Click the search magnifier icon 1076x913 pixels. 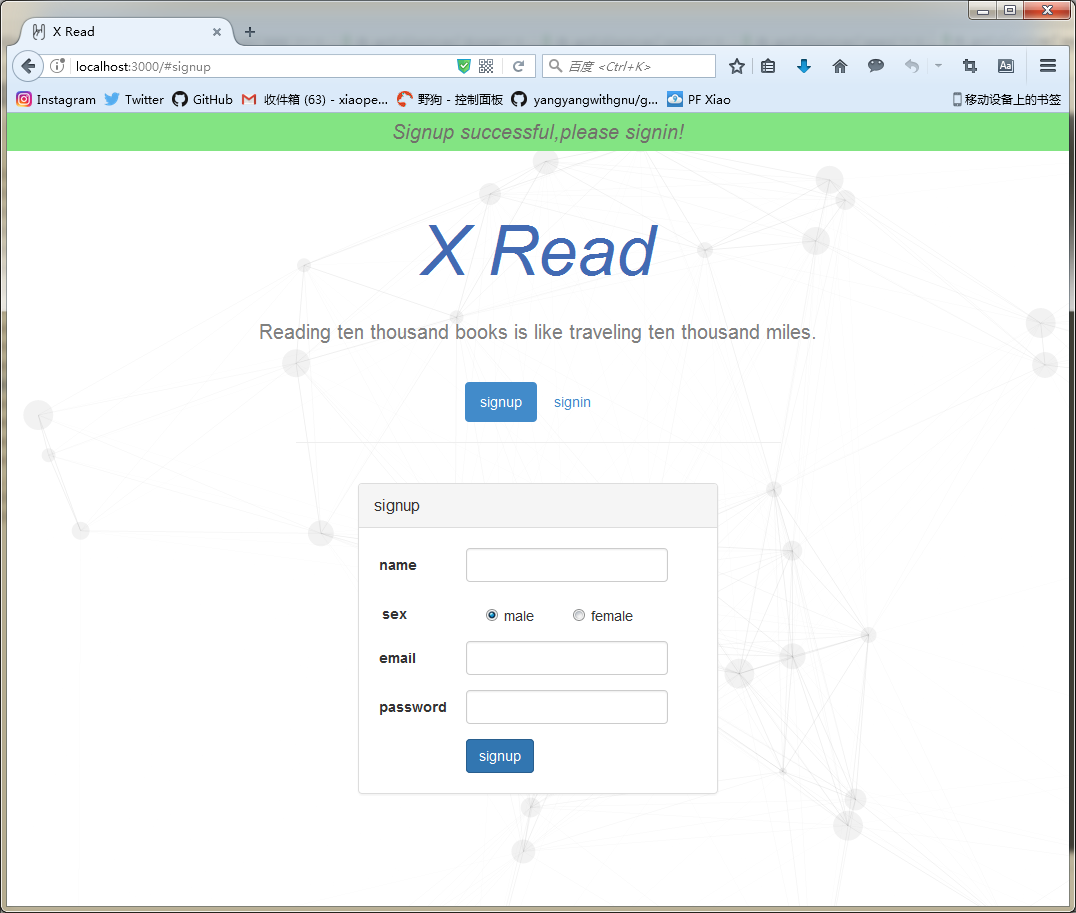pyautogui.click(x=556, y=66)
